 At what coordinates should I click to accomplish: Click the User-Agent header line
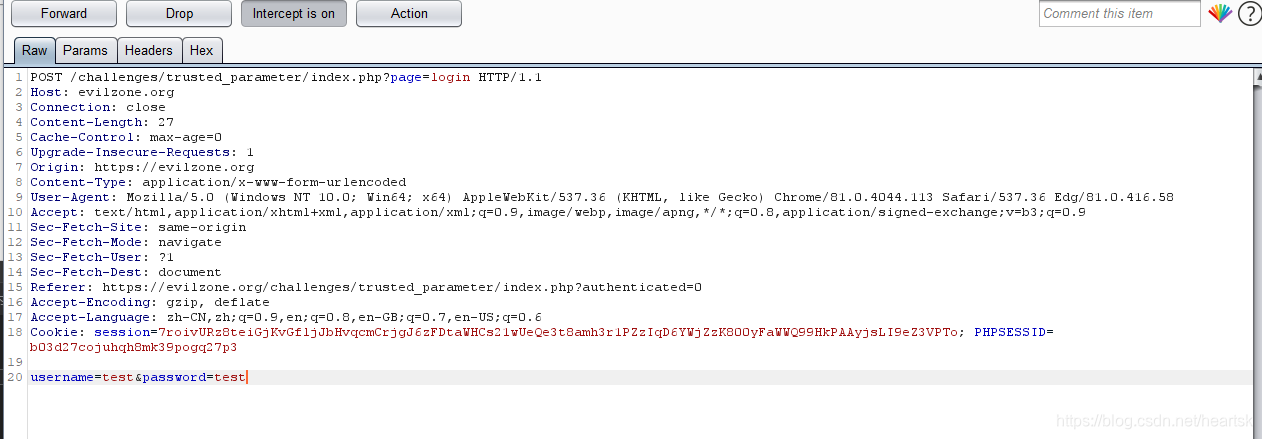[x=602, y=197]
